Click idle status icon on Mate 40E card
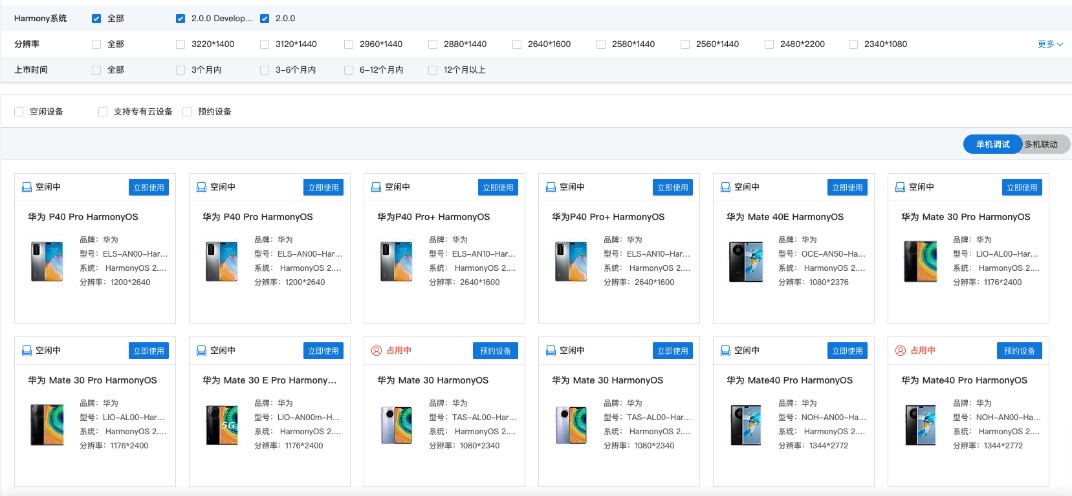The image size is (1072, 496). click(x=726, y=187)
